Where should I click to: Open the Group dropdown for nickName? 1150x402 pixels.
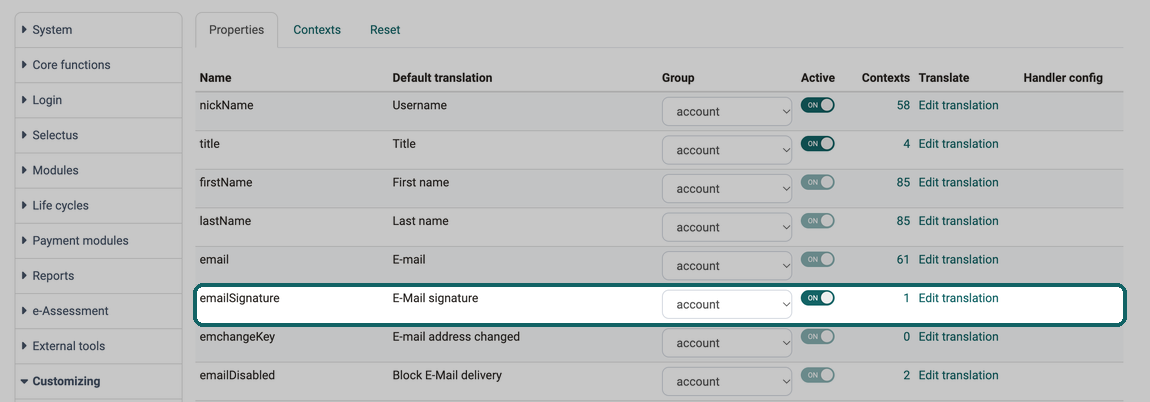tap(727, 112)
